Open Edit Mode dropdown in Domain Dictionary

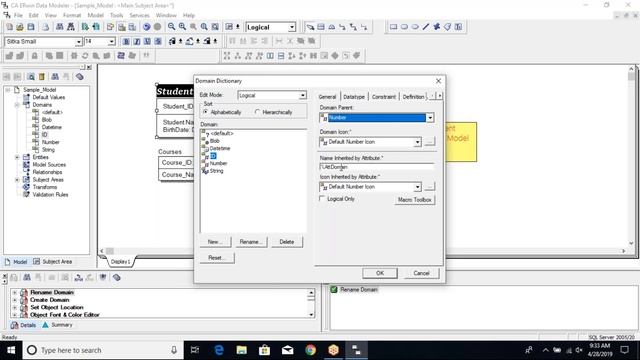click(x=302, y=95)
